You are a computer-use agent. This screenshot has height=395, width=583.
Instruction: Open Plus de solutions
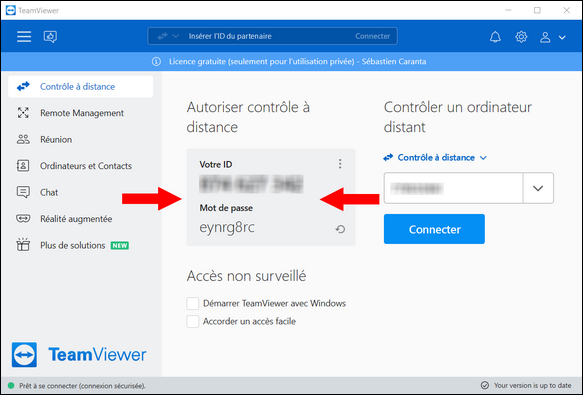[x=81, y=245]
